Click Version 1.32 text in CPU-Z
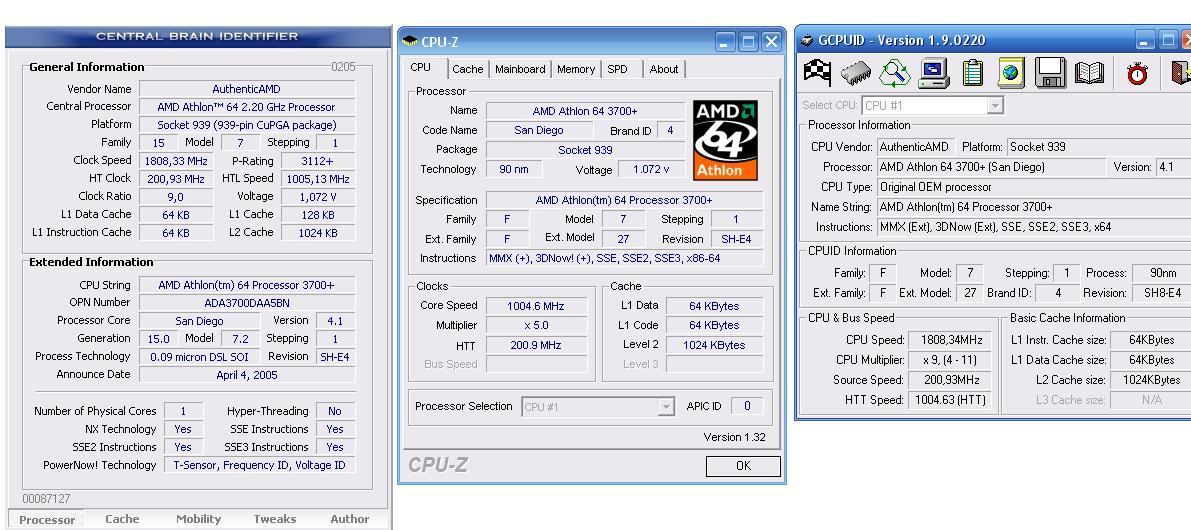This screenshot has height=530, width=1191. pyautogui.click(x=735, y=437)
